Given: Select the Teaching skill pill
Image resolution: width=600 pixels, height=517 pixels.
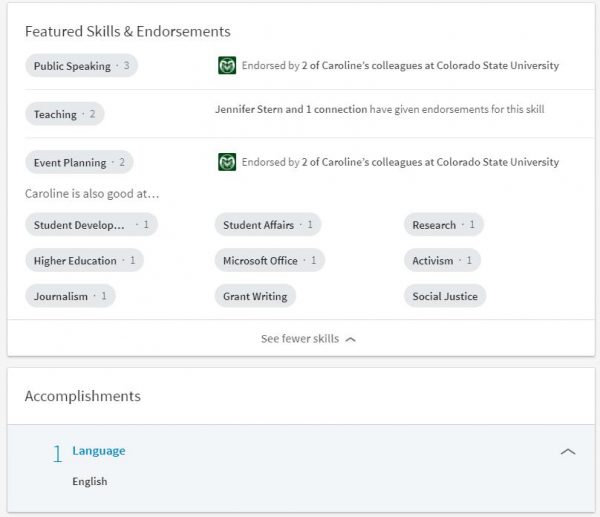Looking at the screenshot, I should [64, 114].
